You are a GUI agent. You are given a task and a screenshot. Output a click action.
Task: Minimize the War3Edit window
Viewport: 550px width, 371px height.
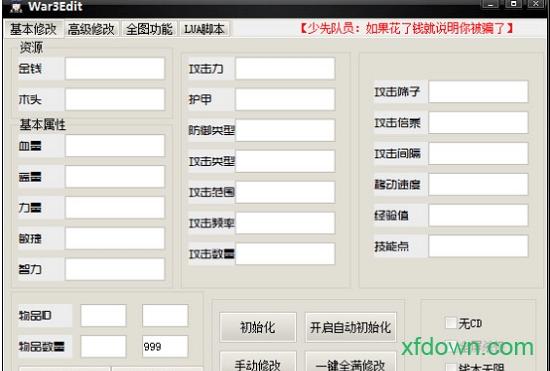[490, 4]
